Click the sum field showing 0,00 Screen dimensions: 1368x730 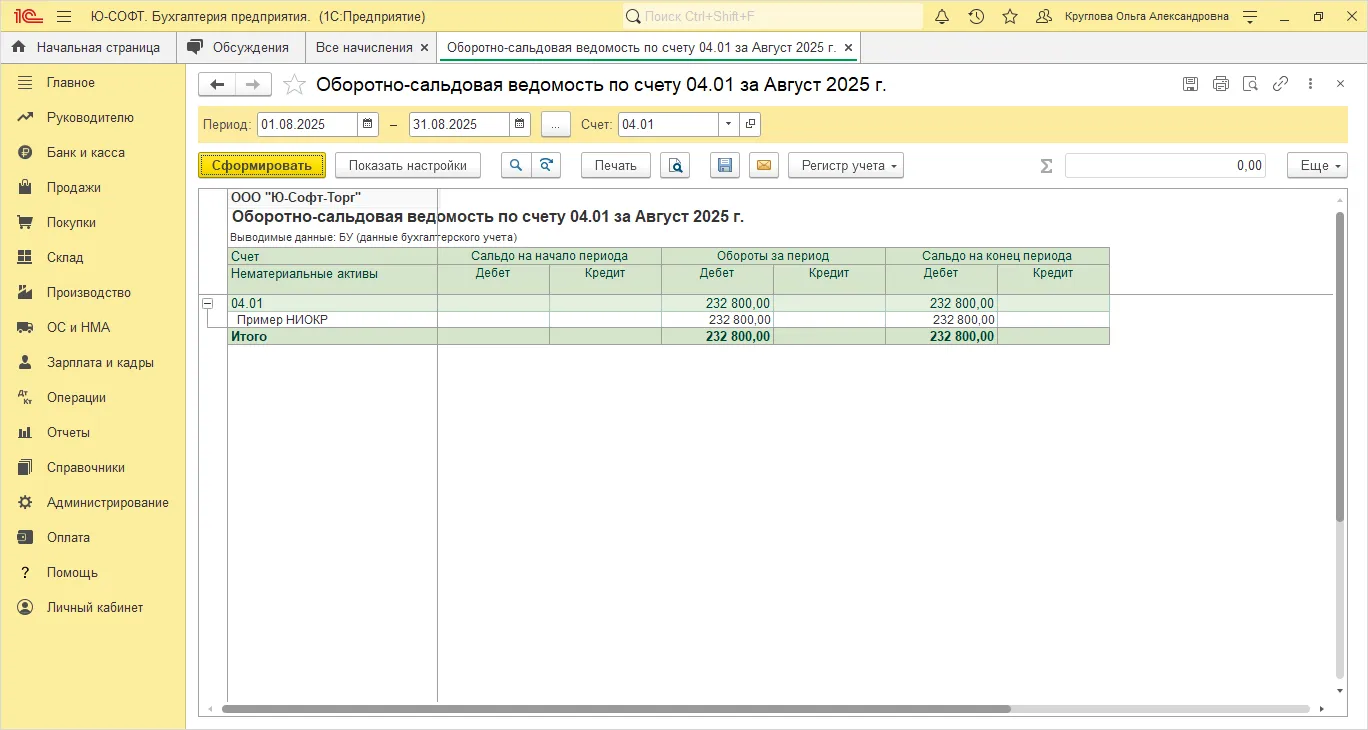tap(1165, 165)
